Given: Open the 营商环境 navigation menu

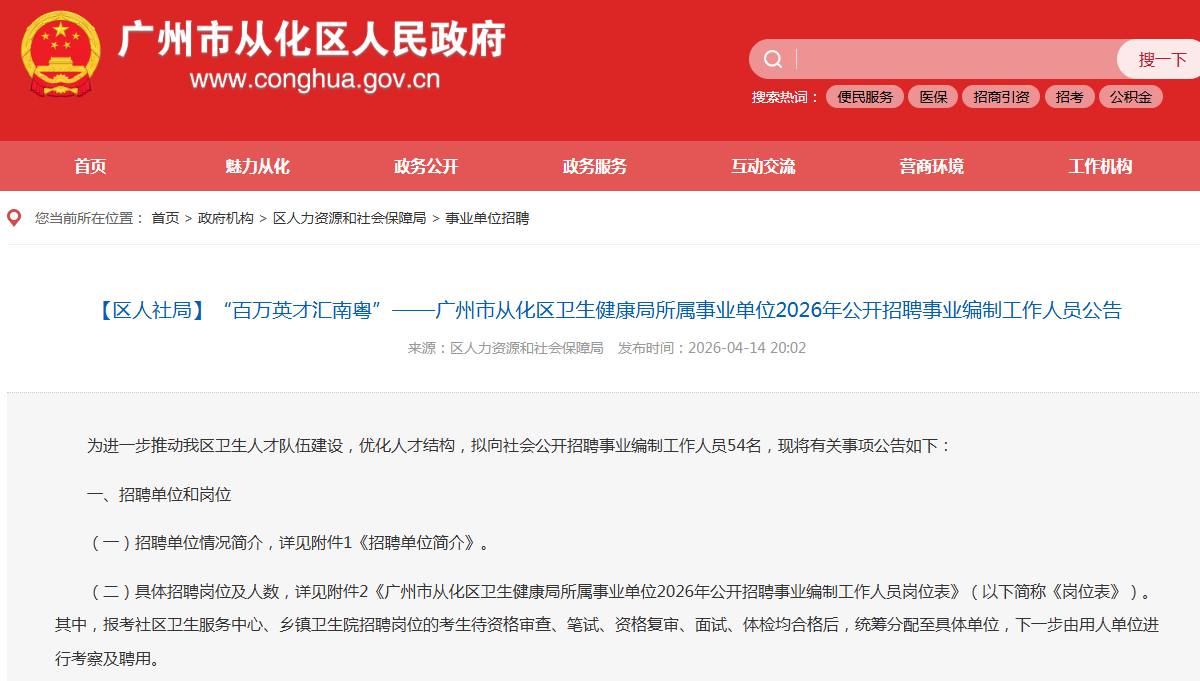Looking at the screenshot, I should [x=933, y=166].
